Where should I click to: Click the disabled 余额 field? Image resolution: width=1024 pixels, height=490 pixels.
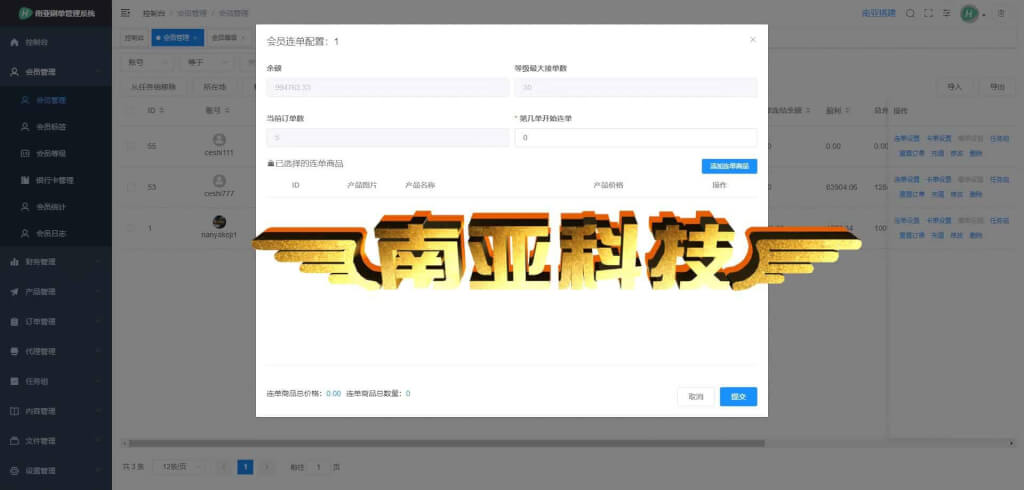click(388, 88)
